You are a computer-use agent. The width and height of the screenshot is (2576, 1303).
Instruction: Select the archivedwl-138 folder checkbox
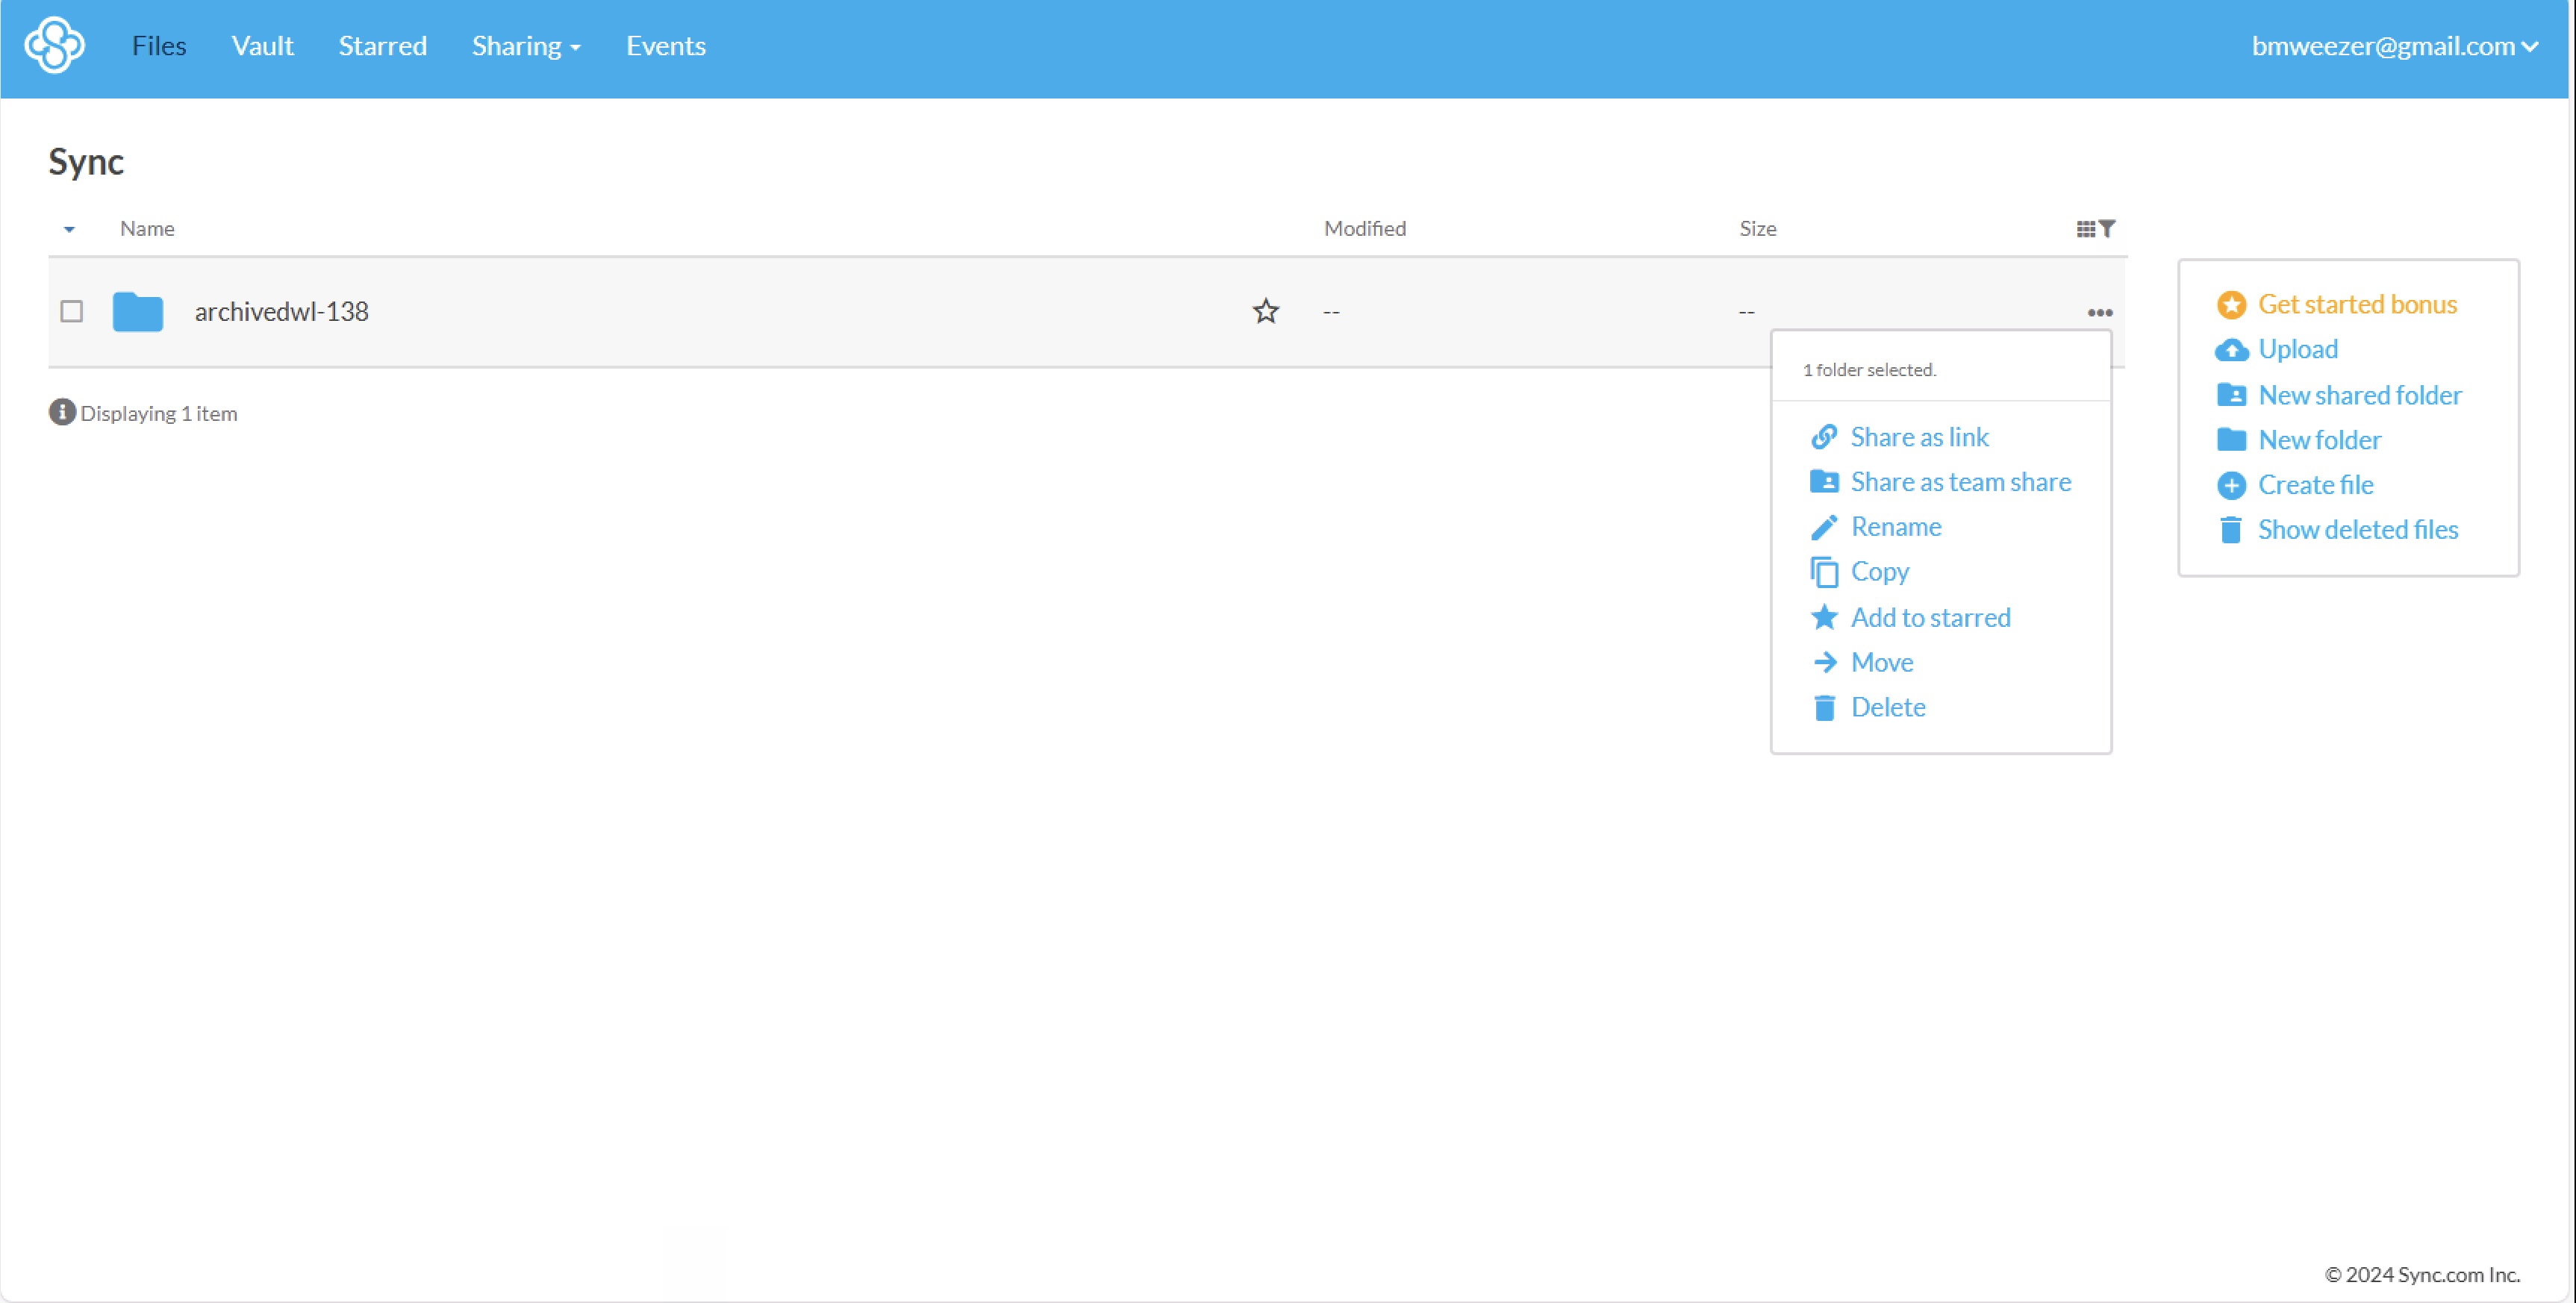[71, 312]
